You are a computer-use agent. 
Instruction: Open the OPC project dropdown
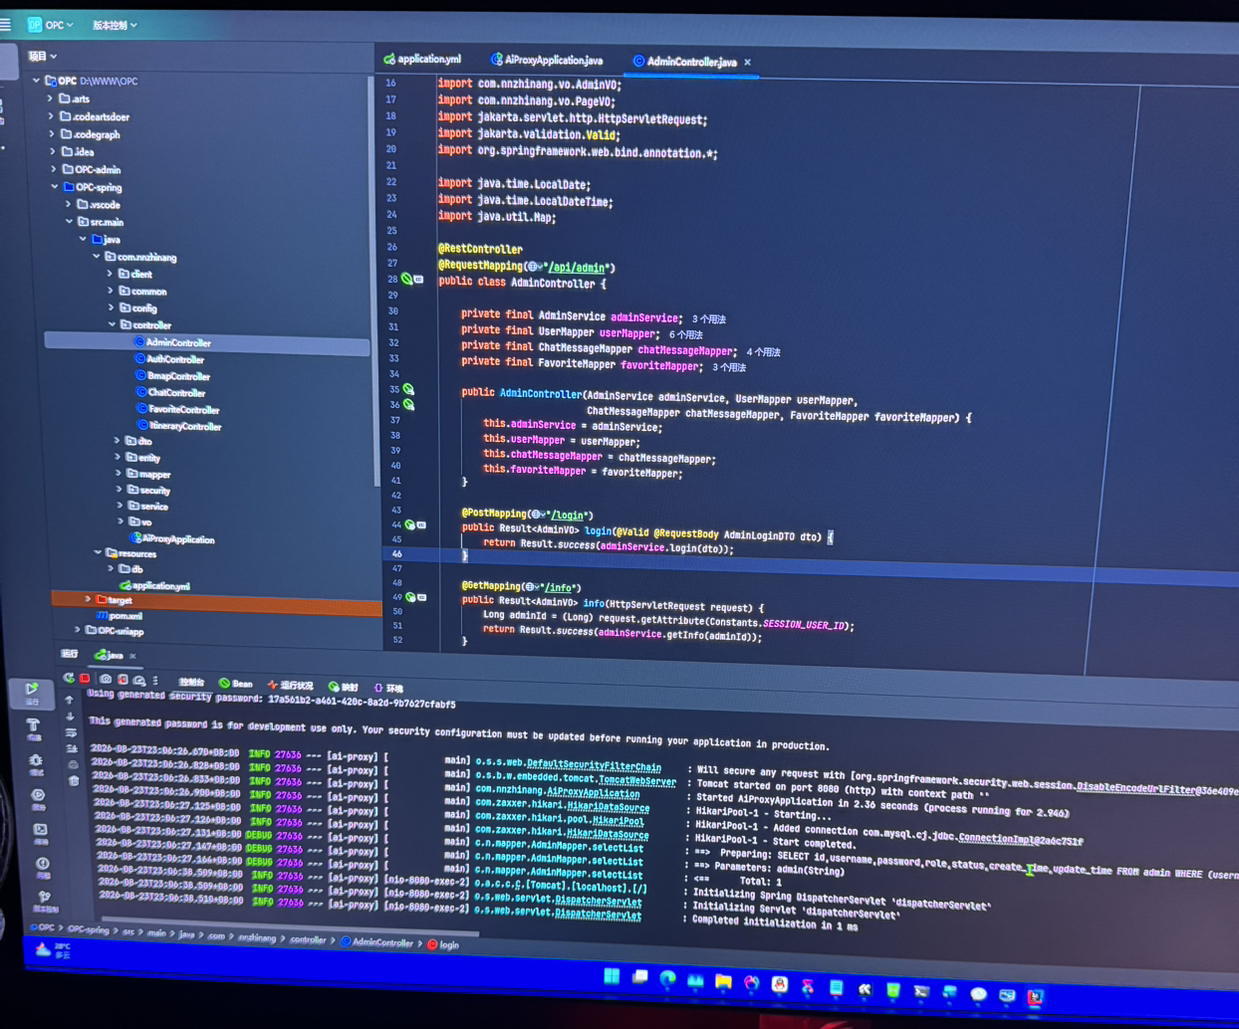coord(50,24)
